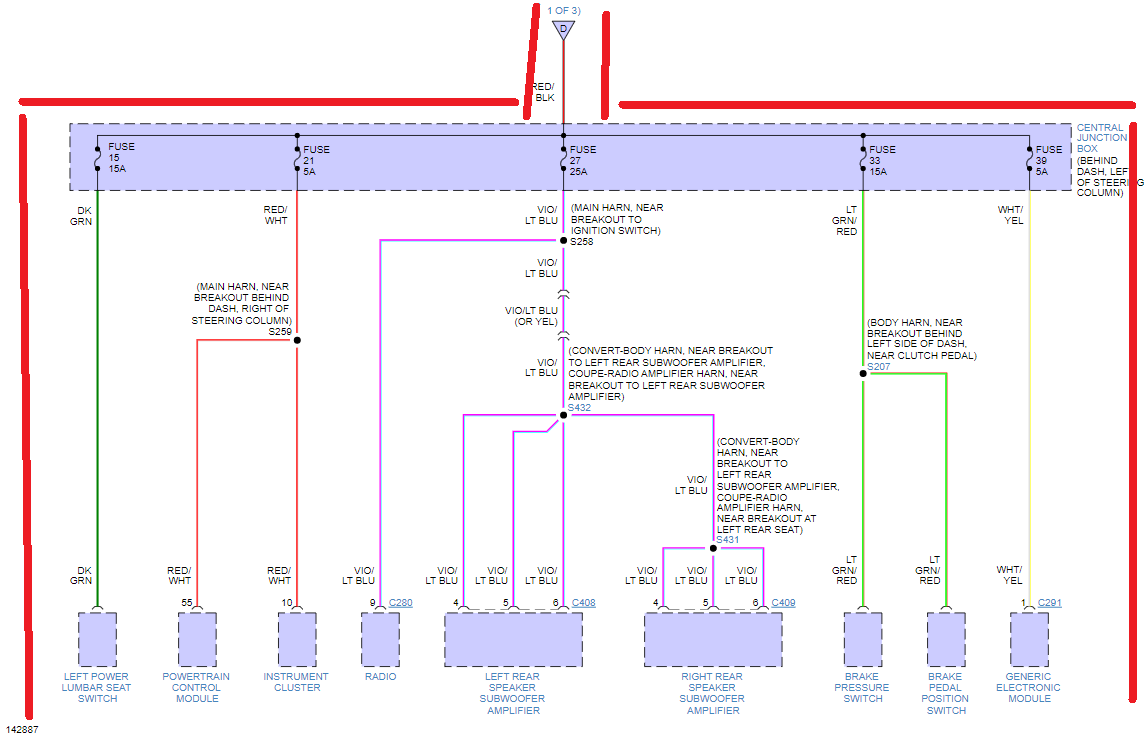Viewport: 1145px width, 736px height.
Task: Click the Fuse 33 15A symbol
Action: coord(862,160)
